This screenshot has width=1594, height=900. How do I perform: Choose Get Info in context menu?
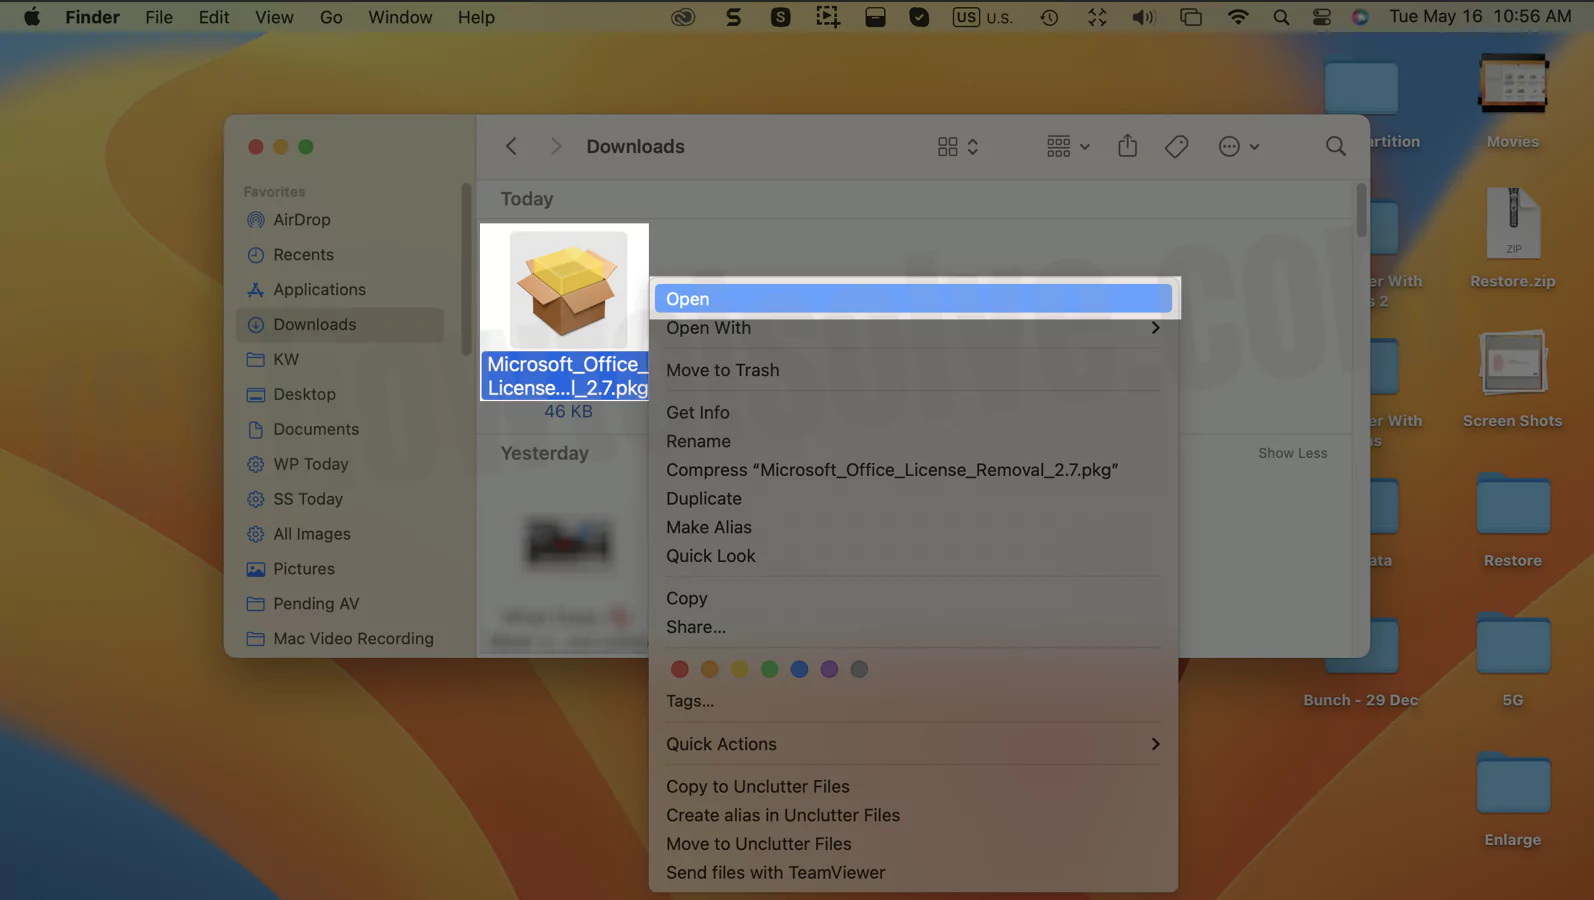coord(697,412)
